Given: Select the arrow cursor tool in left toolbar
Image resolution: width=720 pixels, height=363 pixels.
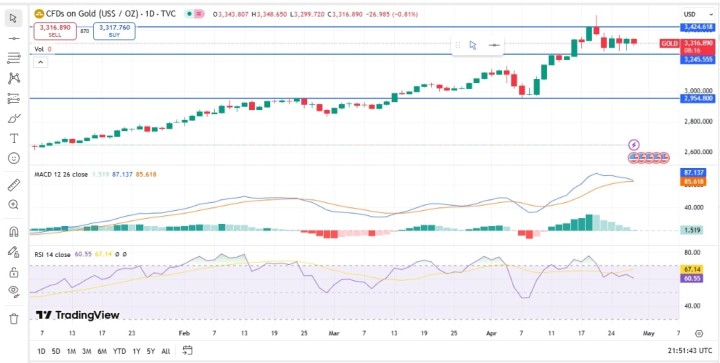Looking at the screenshot, I should pos(14,18).
